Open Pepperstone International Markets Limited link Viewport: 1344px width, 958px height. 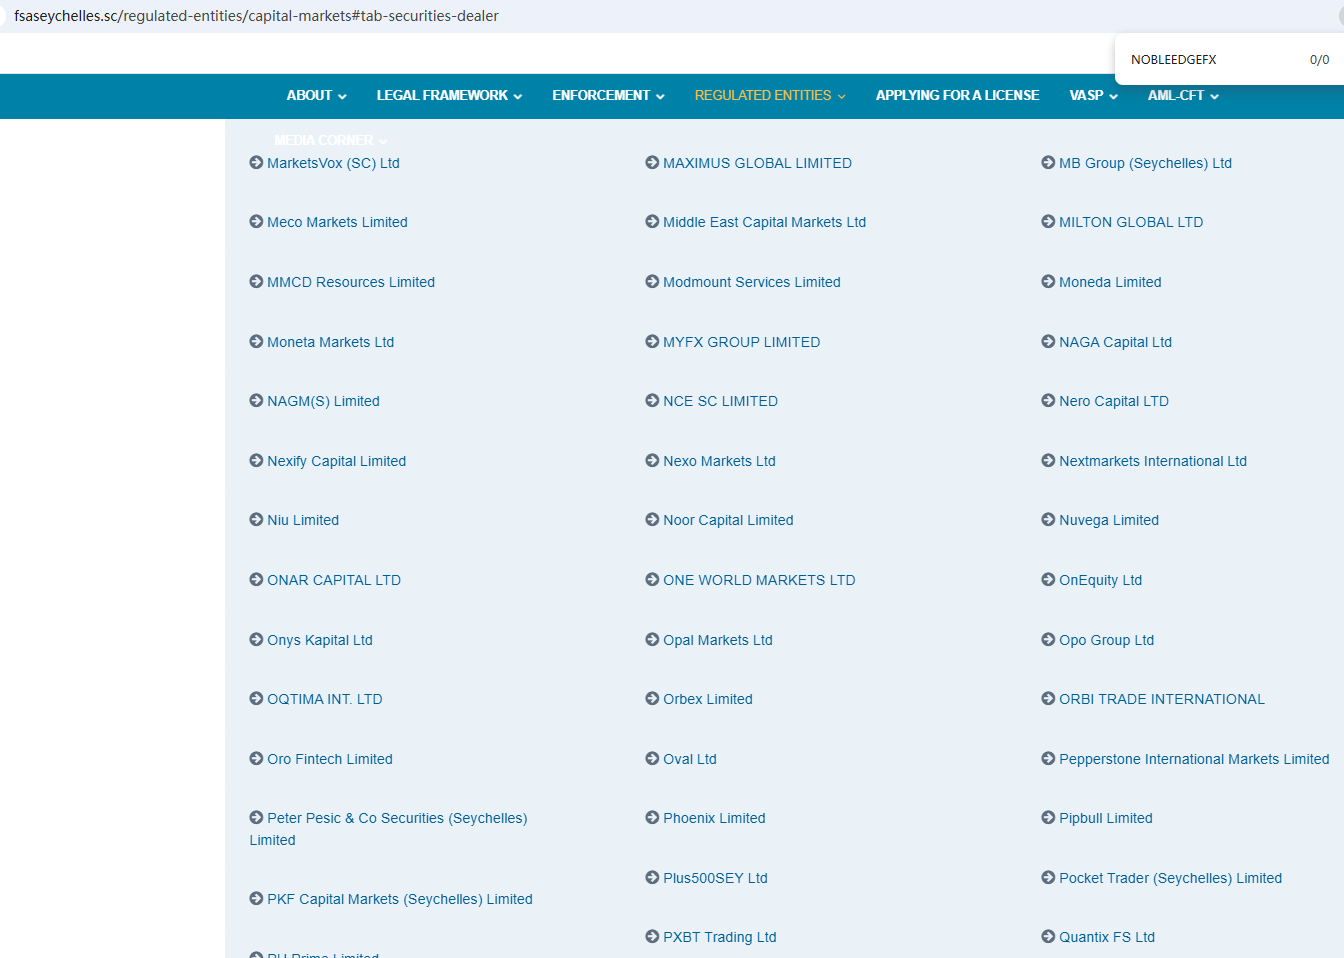(1194, 759)
